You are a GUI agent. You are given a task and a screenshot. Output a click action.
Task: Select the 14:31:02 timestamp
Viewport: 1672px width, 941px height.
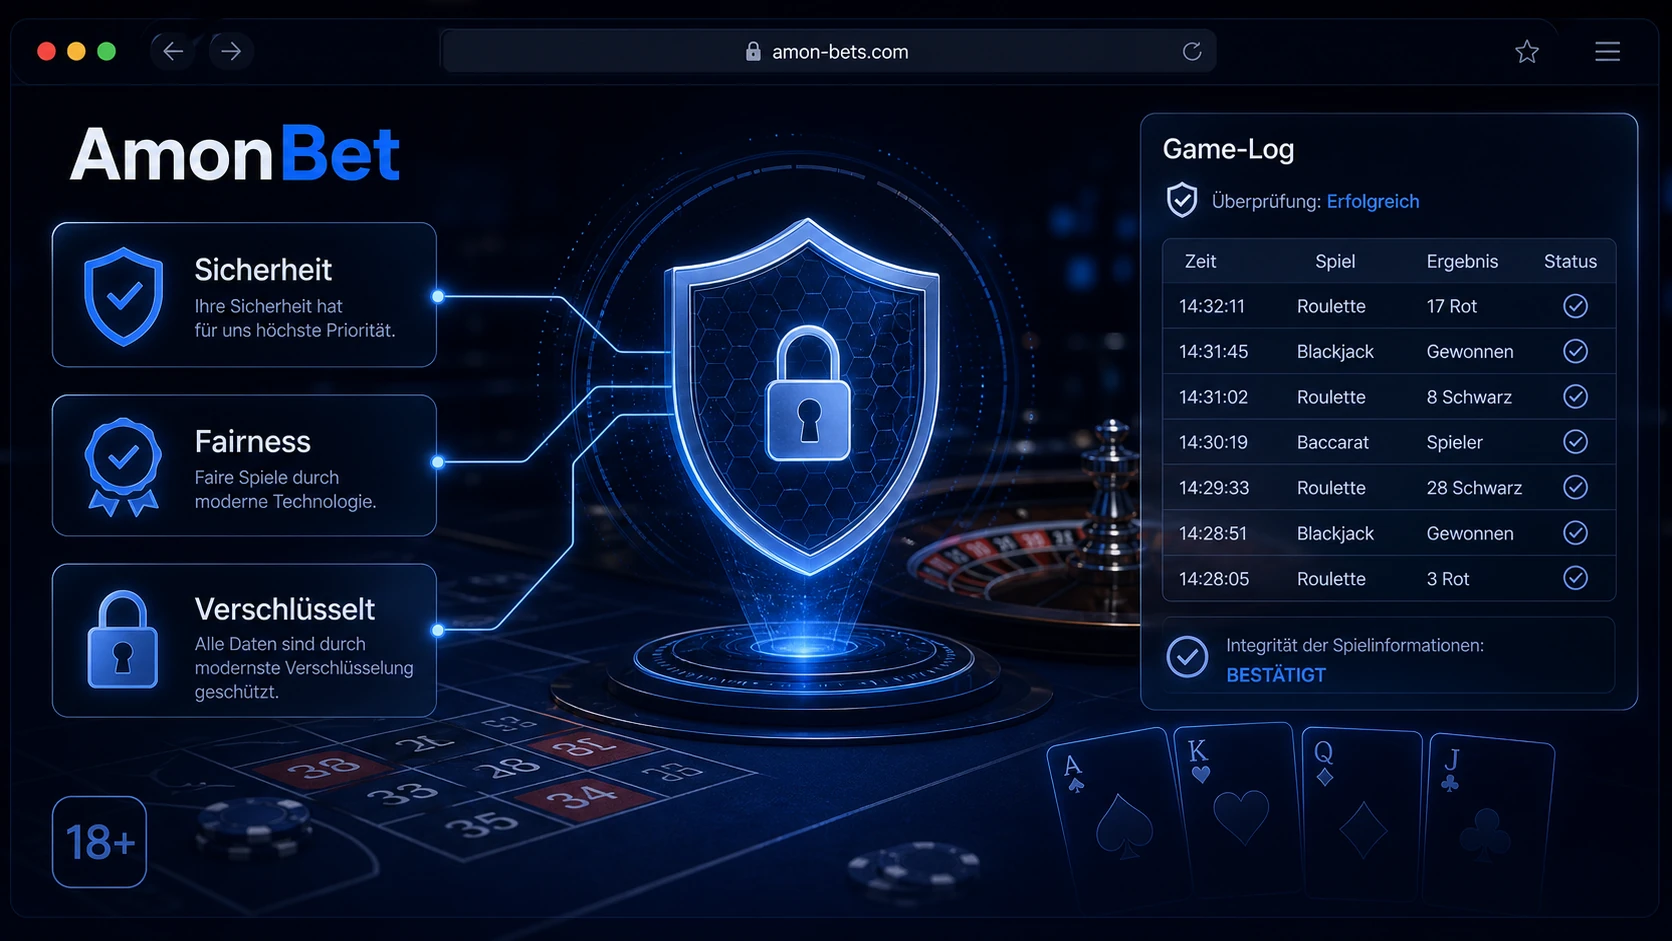coord(1213,397)
